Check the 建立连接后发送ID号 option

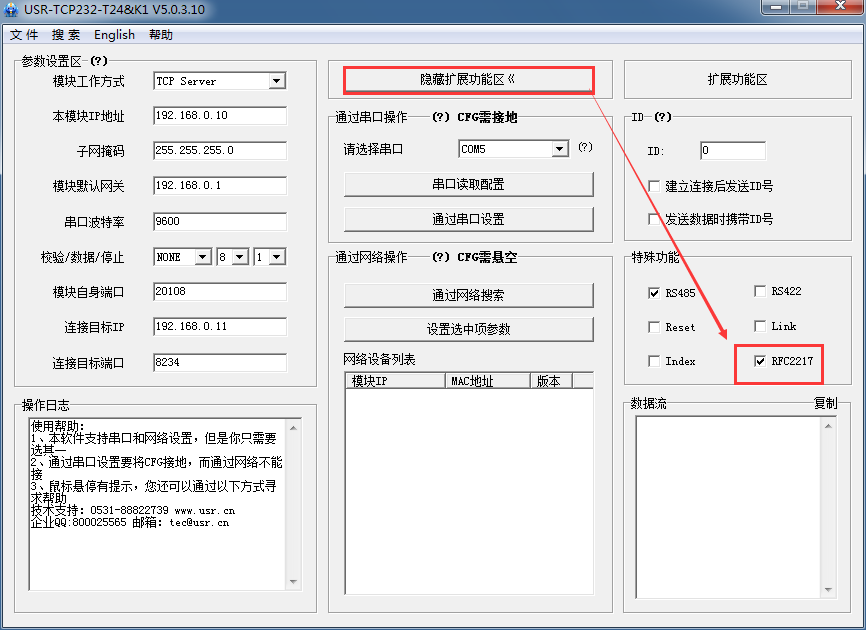(x=655, y=186)
